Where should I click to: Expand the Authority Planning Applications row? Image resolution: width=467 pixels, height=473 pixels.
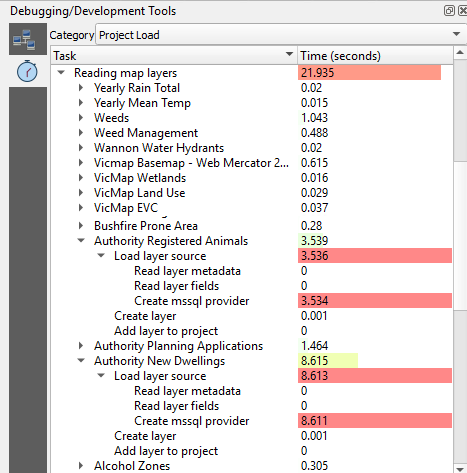click(x=81, y=346)
